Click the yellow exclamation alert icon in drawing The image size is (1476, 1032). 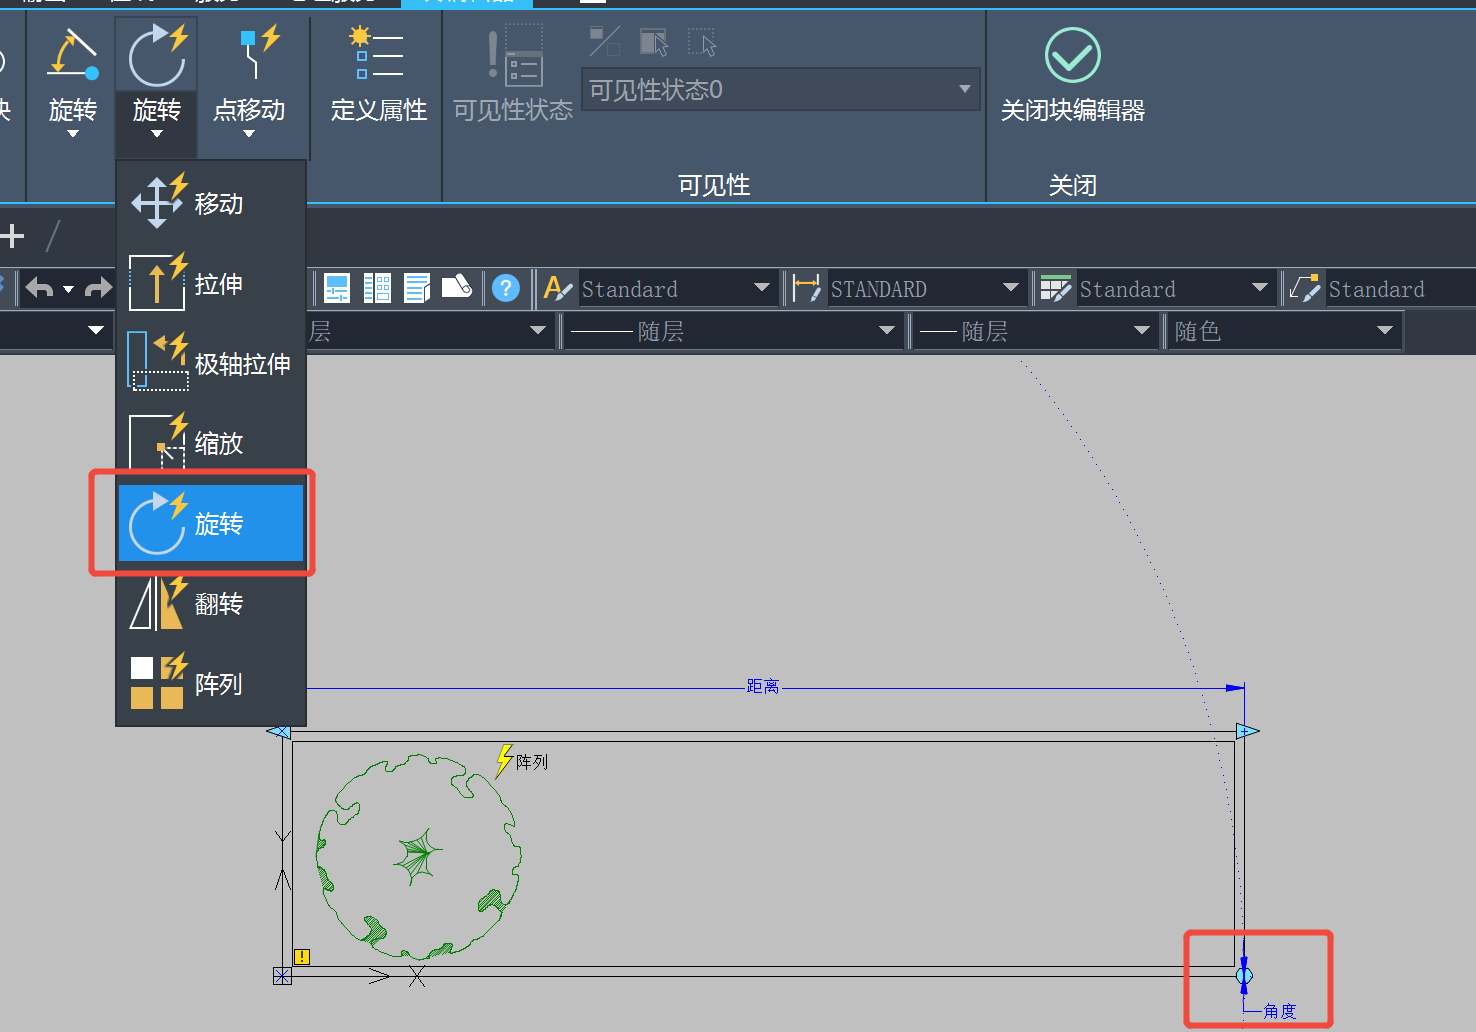click(x=302, y=957)
